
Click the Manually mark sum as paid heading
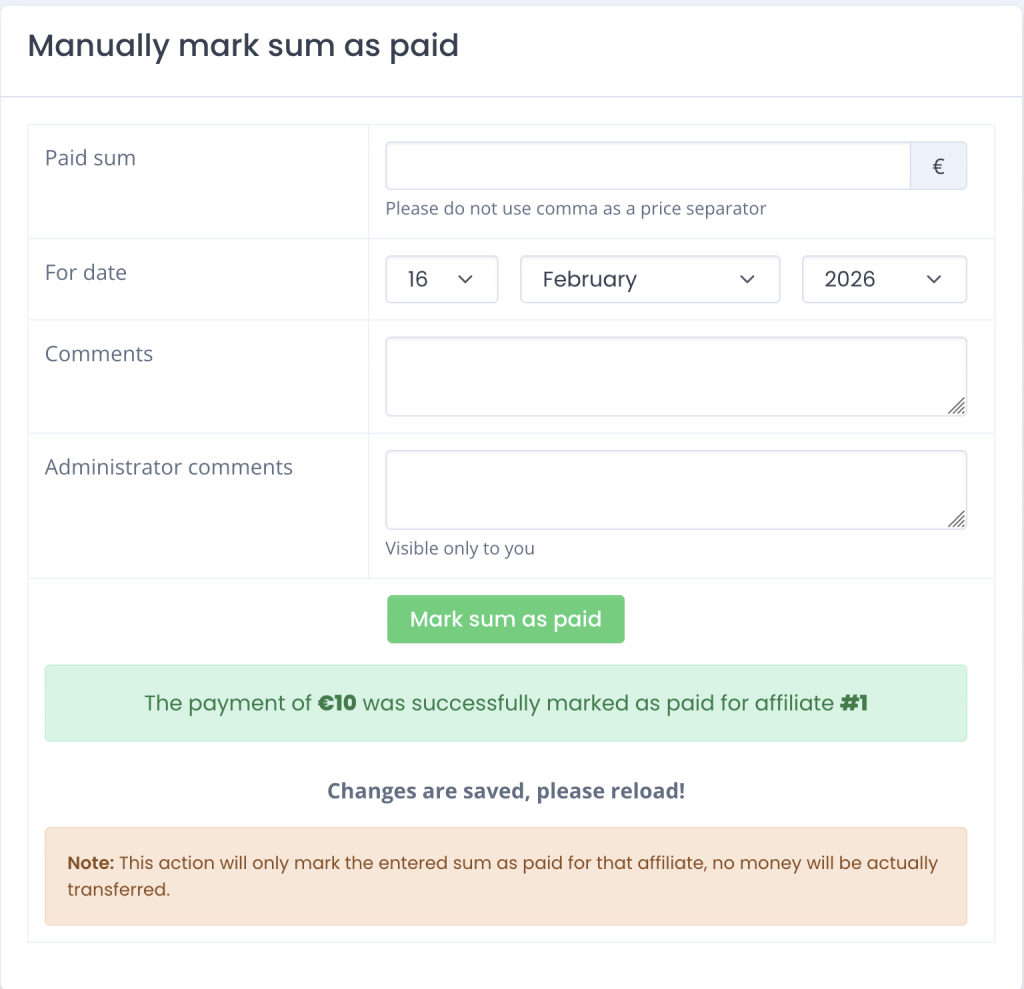pos(245,45)
